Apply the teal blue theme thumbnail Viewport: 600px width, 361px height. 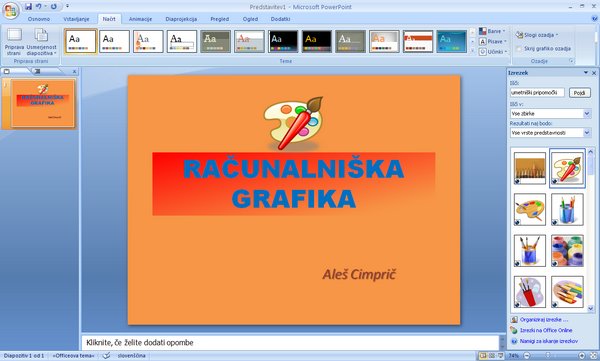click(452, 41)
